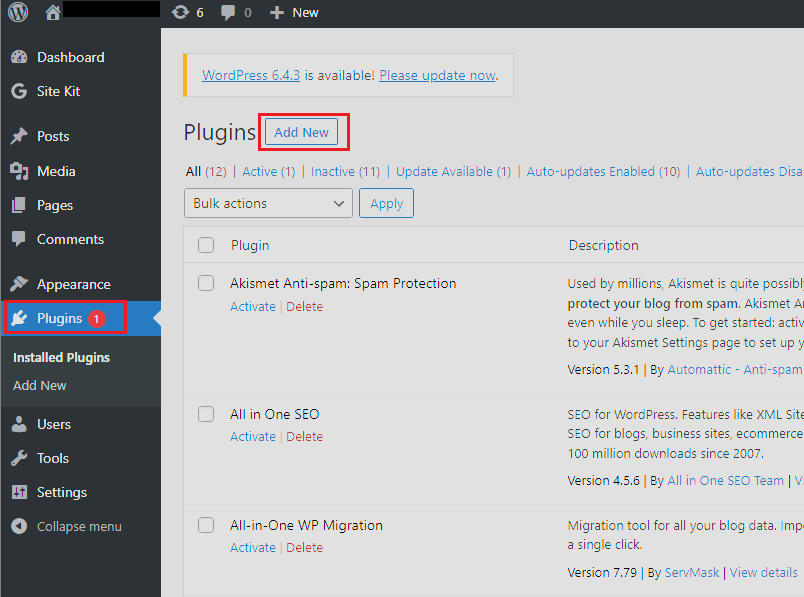The width and height of the screenshot is (804, 597).
Task: Open the Appearance menu
Action: pyautogui.click(x=73, y=284)
